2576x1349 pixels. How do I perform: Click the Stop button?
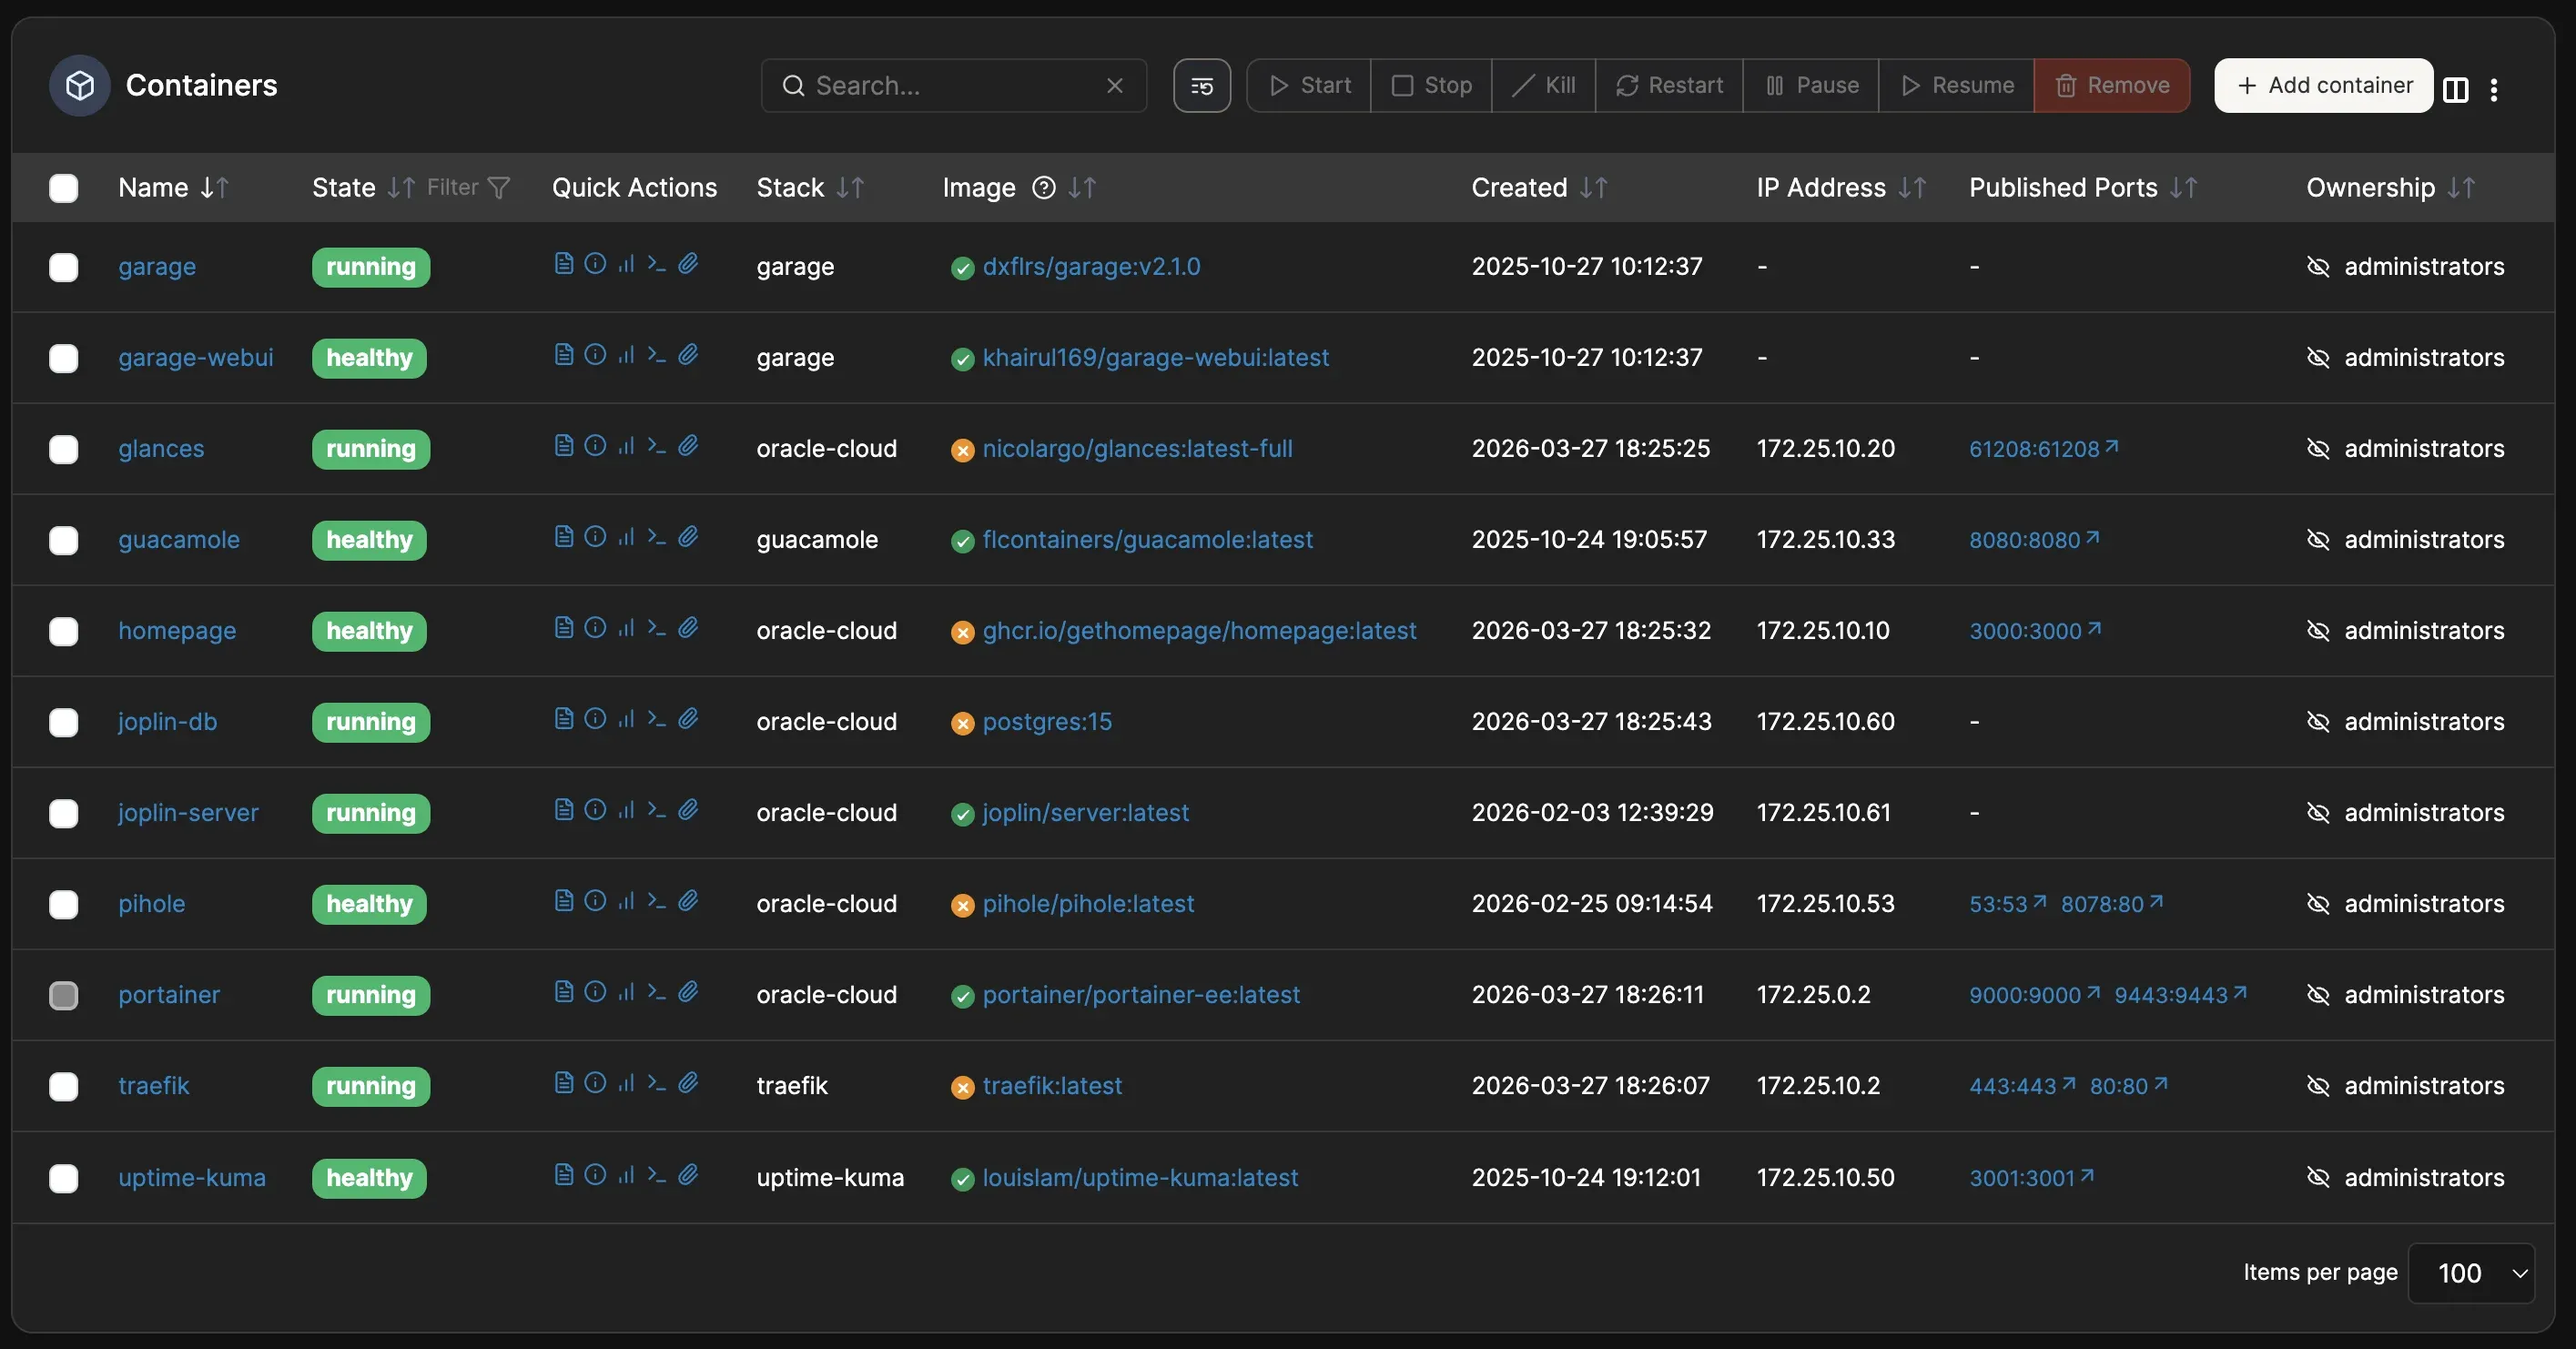click(x=1431, y=85)
